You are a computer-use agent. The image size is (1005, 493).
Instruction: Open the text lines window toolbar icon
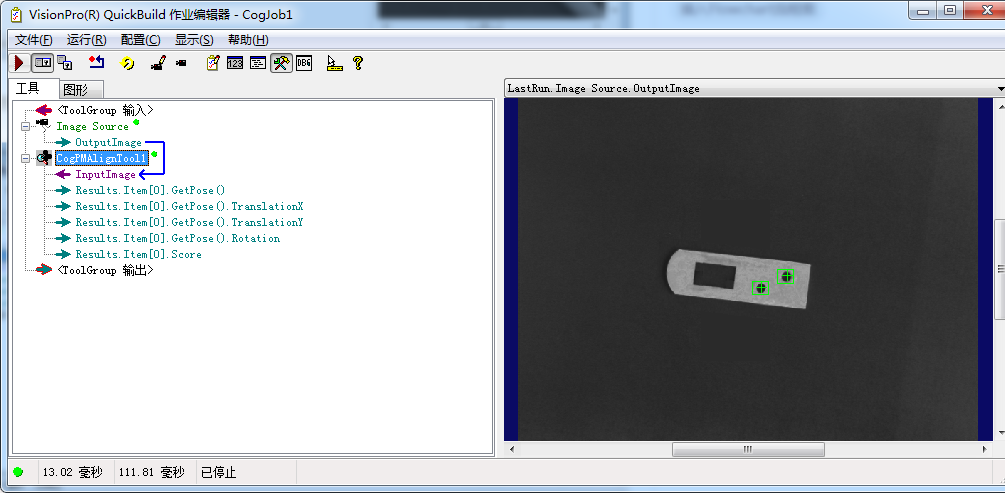tap(258, 63)
